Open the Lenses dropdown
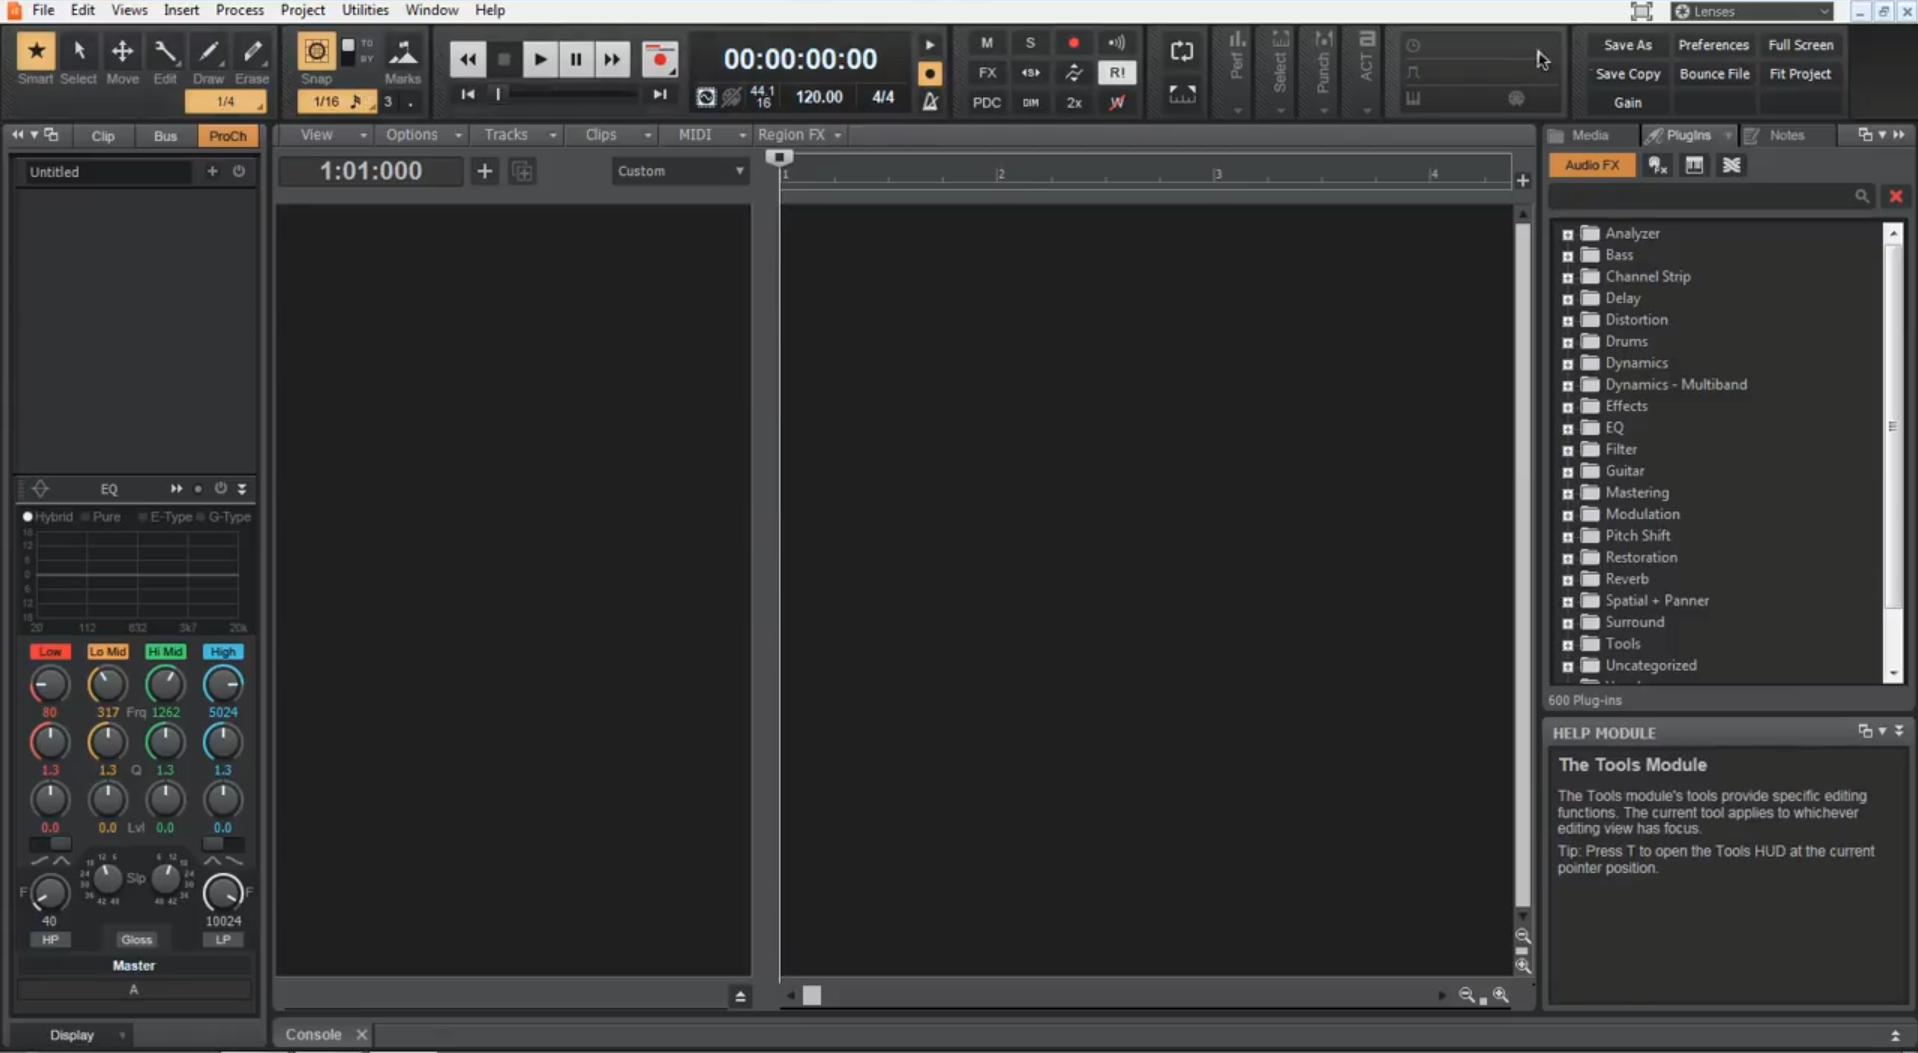The height and width of the screenshot is (1053, 1918). pos(1753,11)
